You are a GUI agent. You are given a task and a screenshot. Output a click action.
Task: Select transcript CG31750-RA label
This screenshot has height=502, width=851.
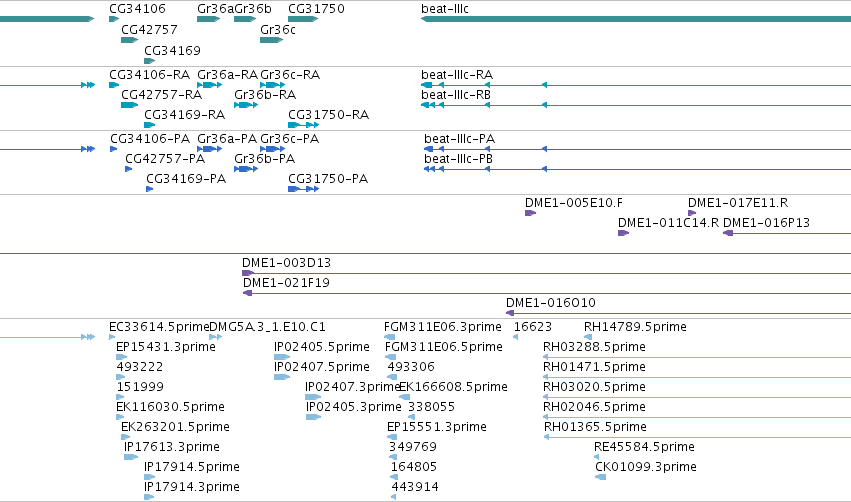click(329, 115)
